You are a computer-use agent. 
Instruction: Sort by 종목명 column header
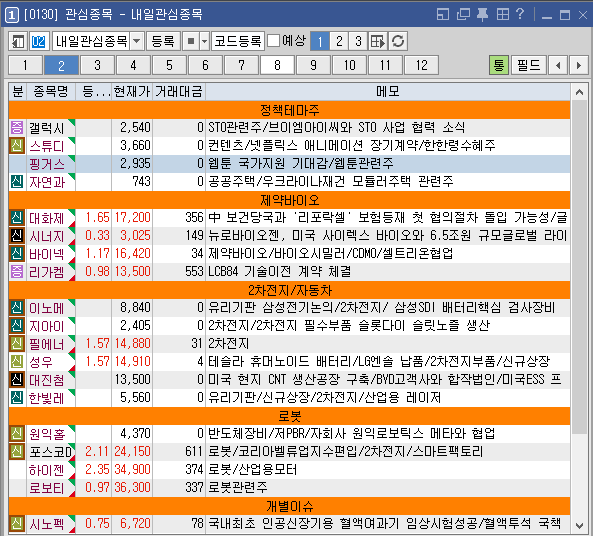coord(51,92)
